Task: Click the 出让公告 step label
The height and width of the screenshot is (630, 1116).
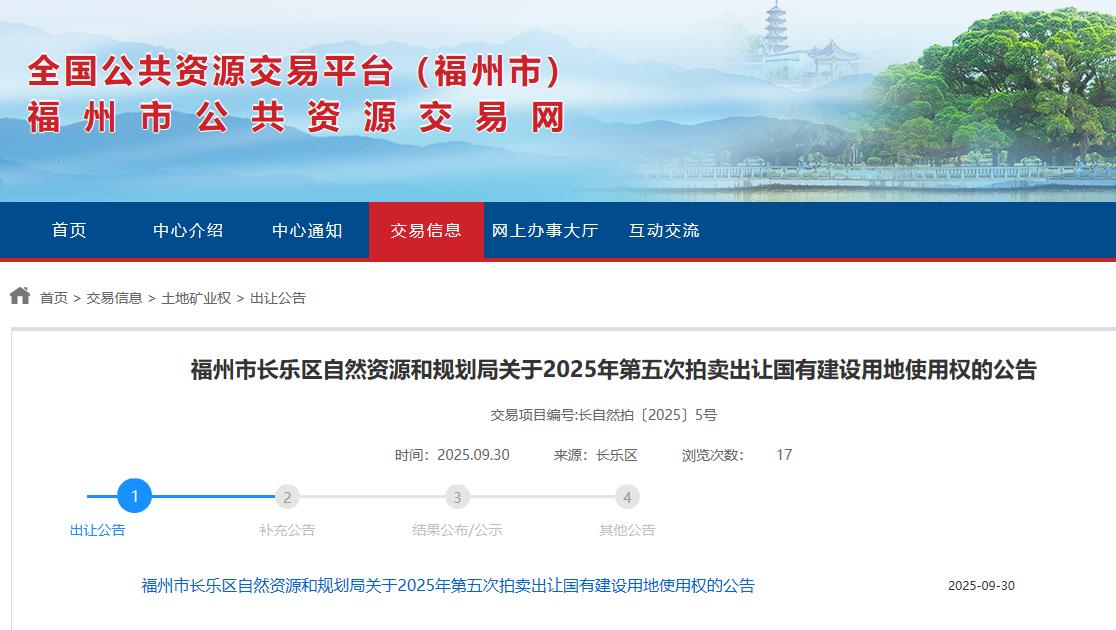Action: point(98,530)
